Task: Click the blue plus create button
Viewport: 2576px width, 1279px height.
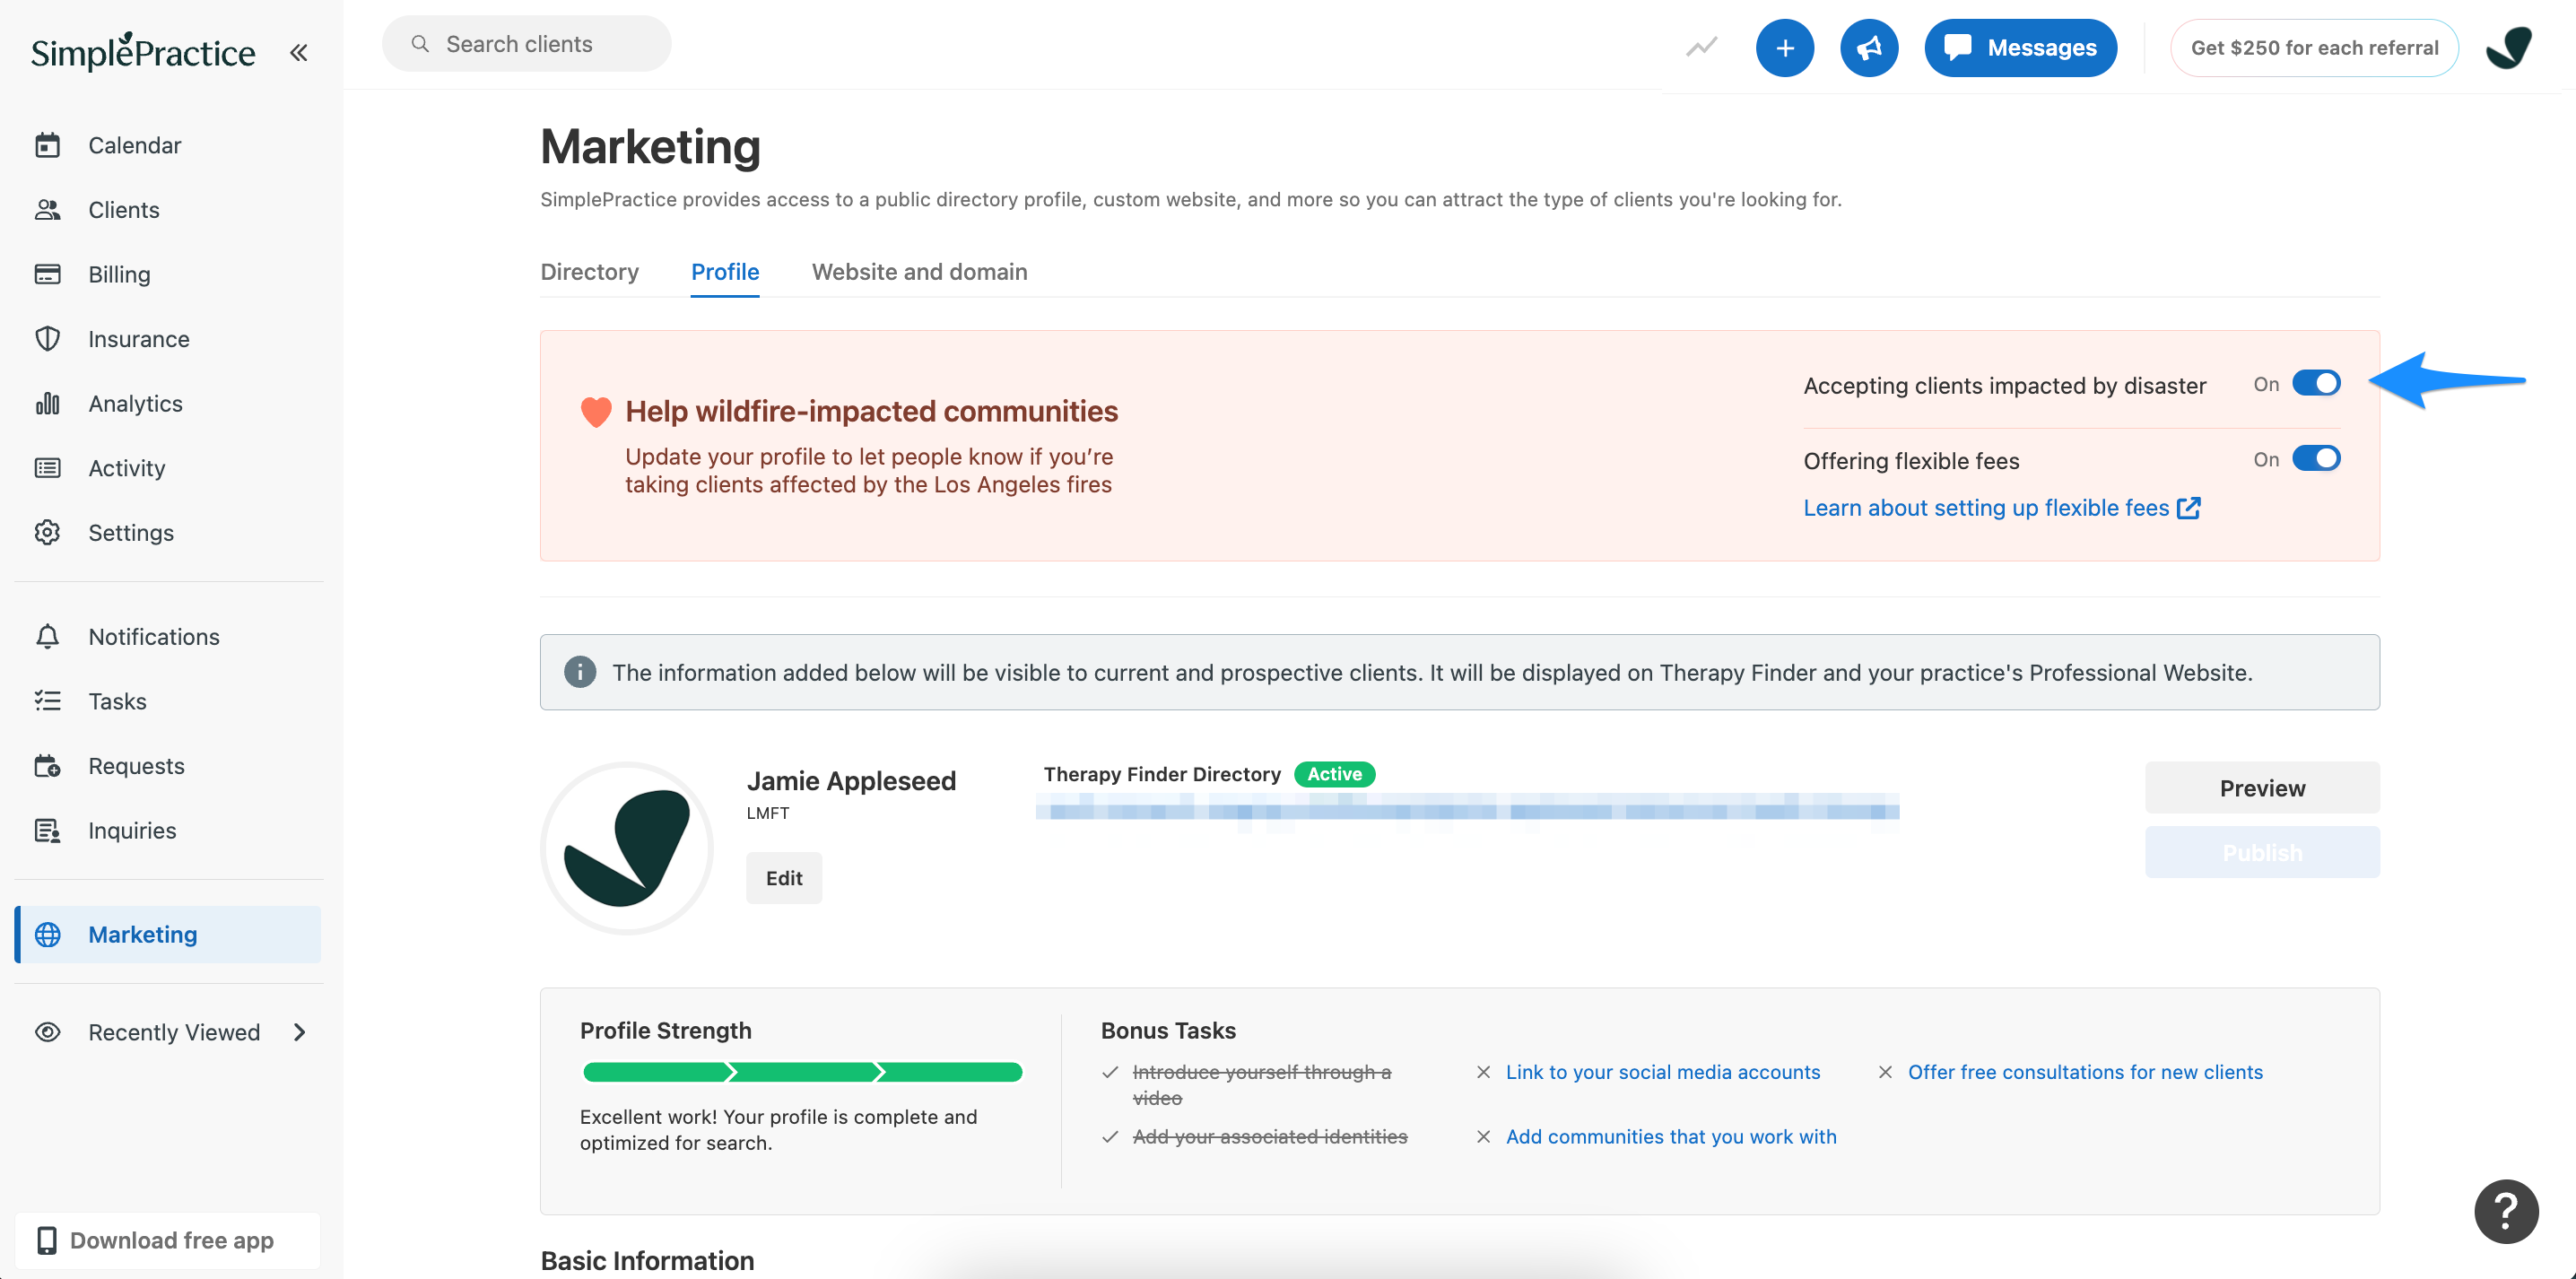Action: [1785, 47]
